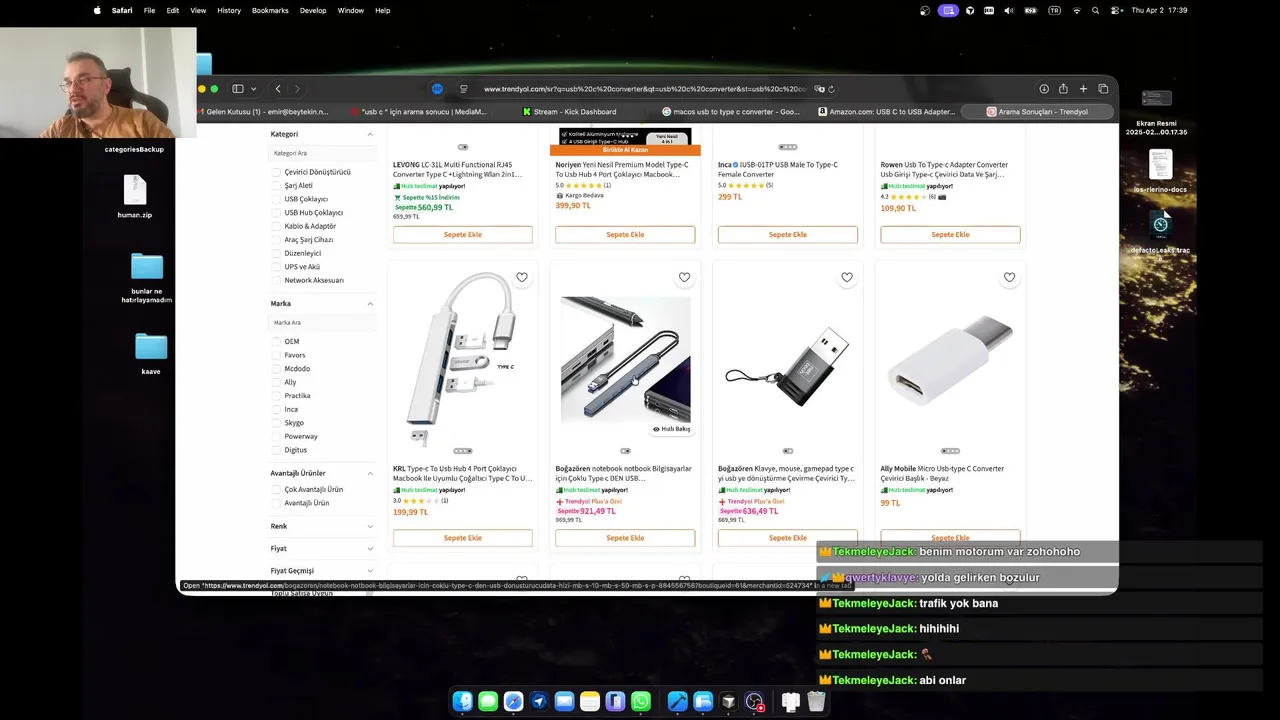Screen dimensions: 1280x720
Task: Open Ally Mobile Micro USB converter image
Action: tap(950, 360)
